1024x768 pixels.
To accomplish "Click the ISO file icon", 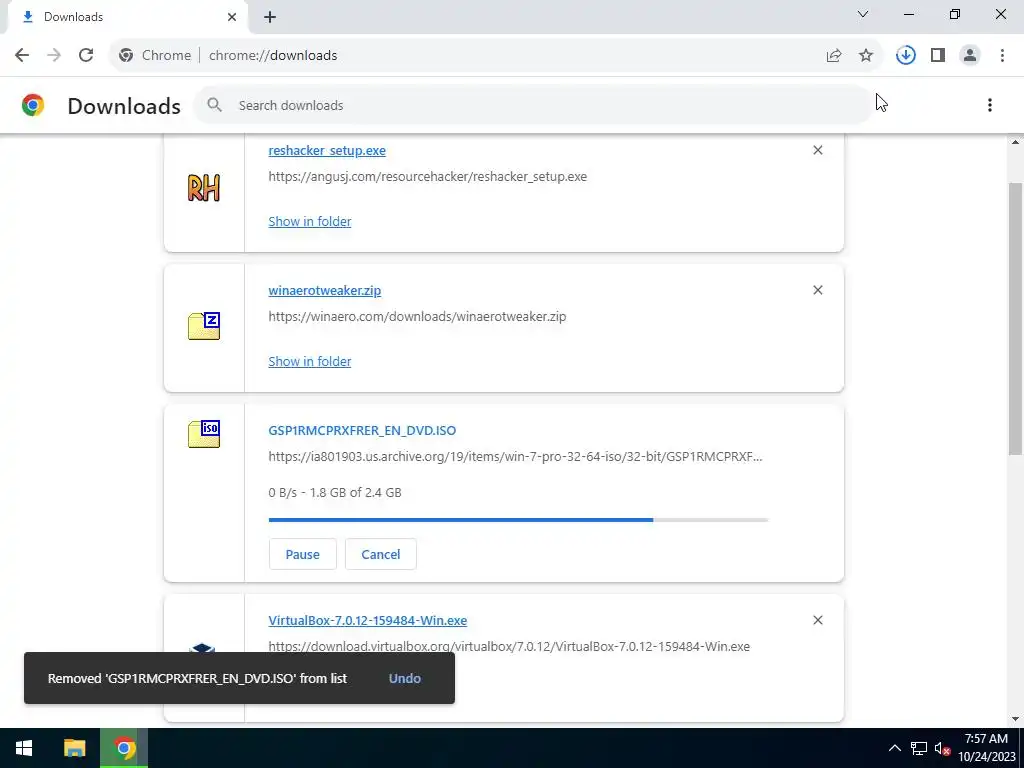I will click(204, 434).
